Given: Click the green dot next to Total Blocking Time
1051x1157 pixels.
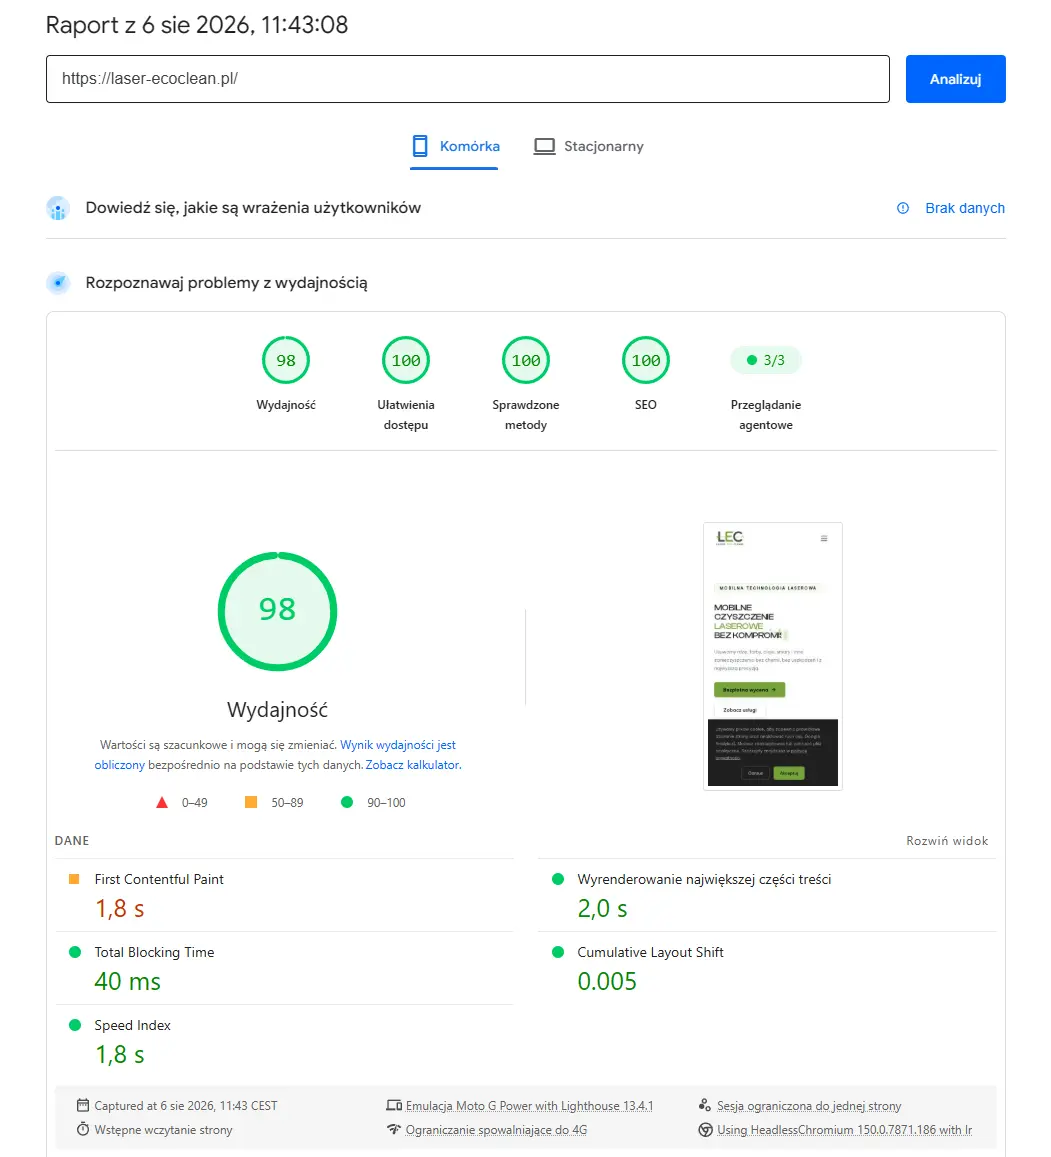Looking at the screenshot, I should click(75, 952).
